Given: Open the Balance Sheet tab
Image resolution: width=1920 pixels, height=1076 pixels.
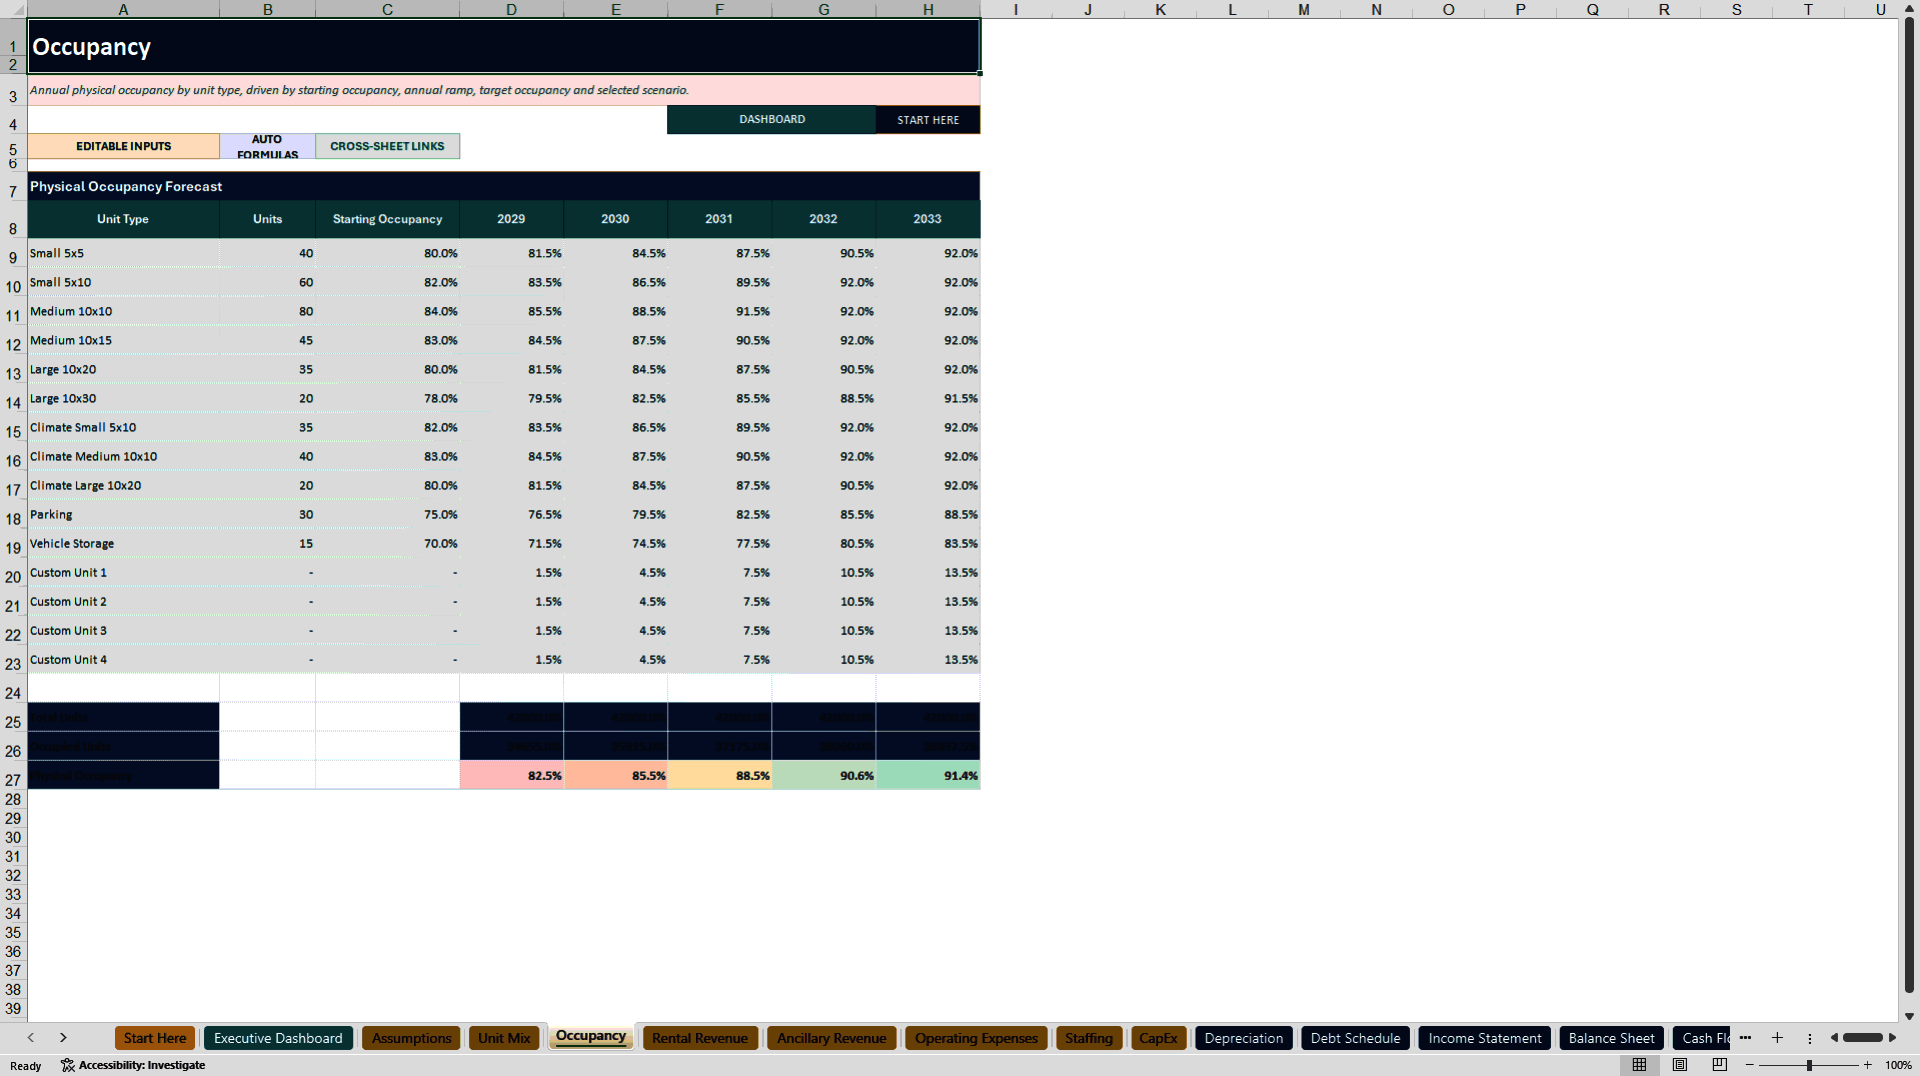Looking at the screenshot, I should pyautogui.click(x=1611, y=1038).
